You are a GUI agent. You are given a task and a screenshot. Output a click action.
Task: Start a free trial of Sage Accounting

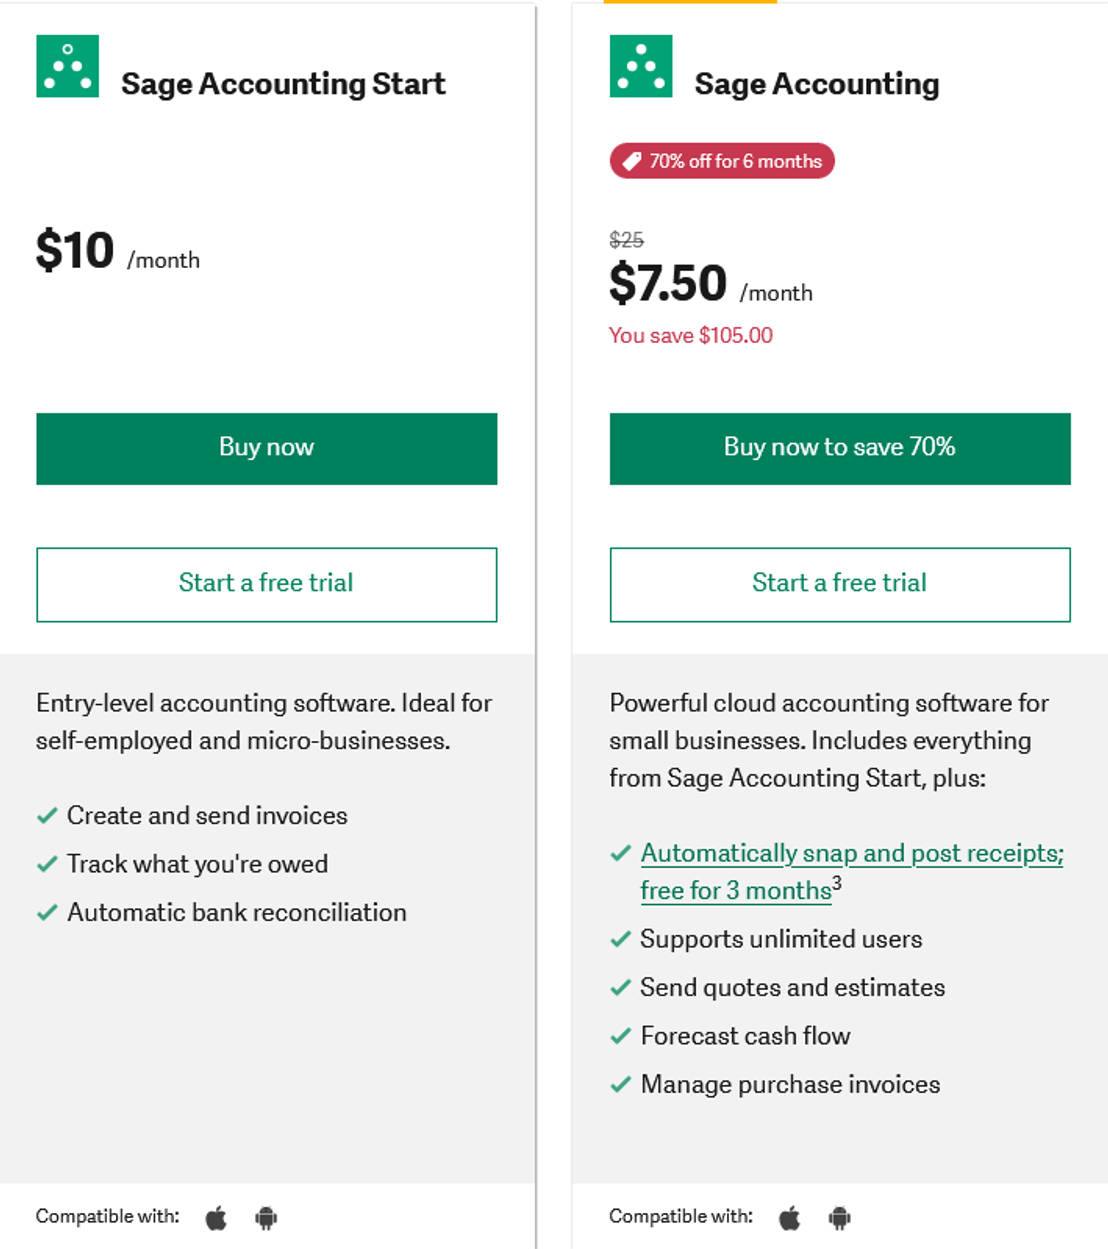(839, 584)
